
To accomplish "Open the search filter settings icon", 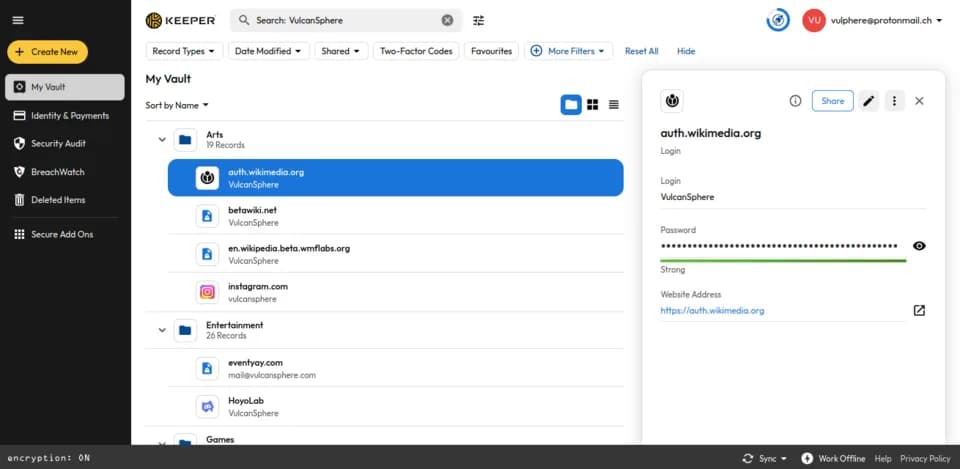I will click(478, 20).
